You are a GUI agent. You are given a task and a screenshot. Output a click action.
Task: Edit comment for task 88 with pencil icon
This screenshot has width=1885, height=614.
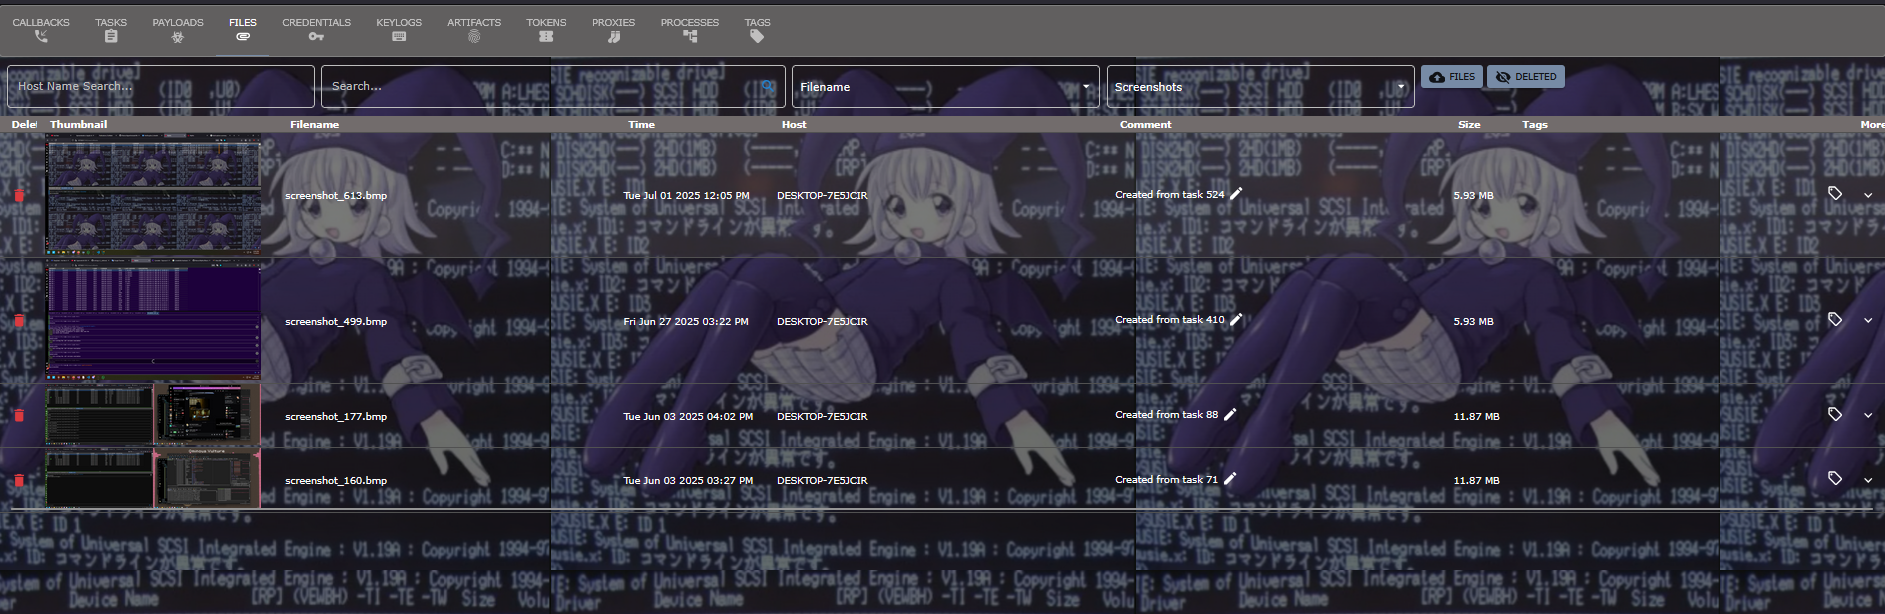tap(1230, 414)
